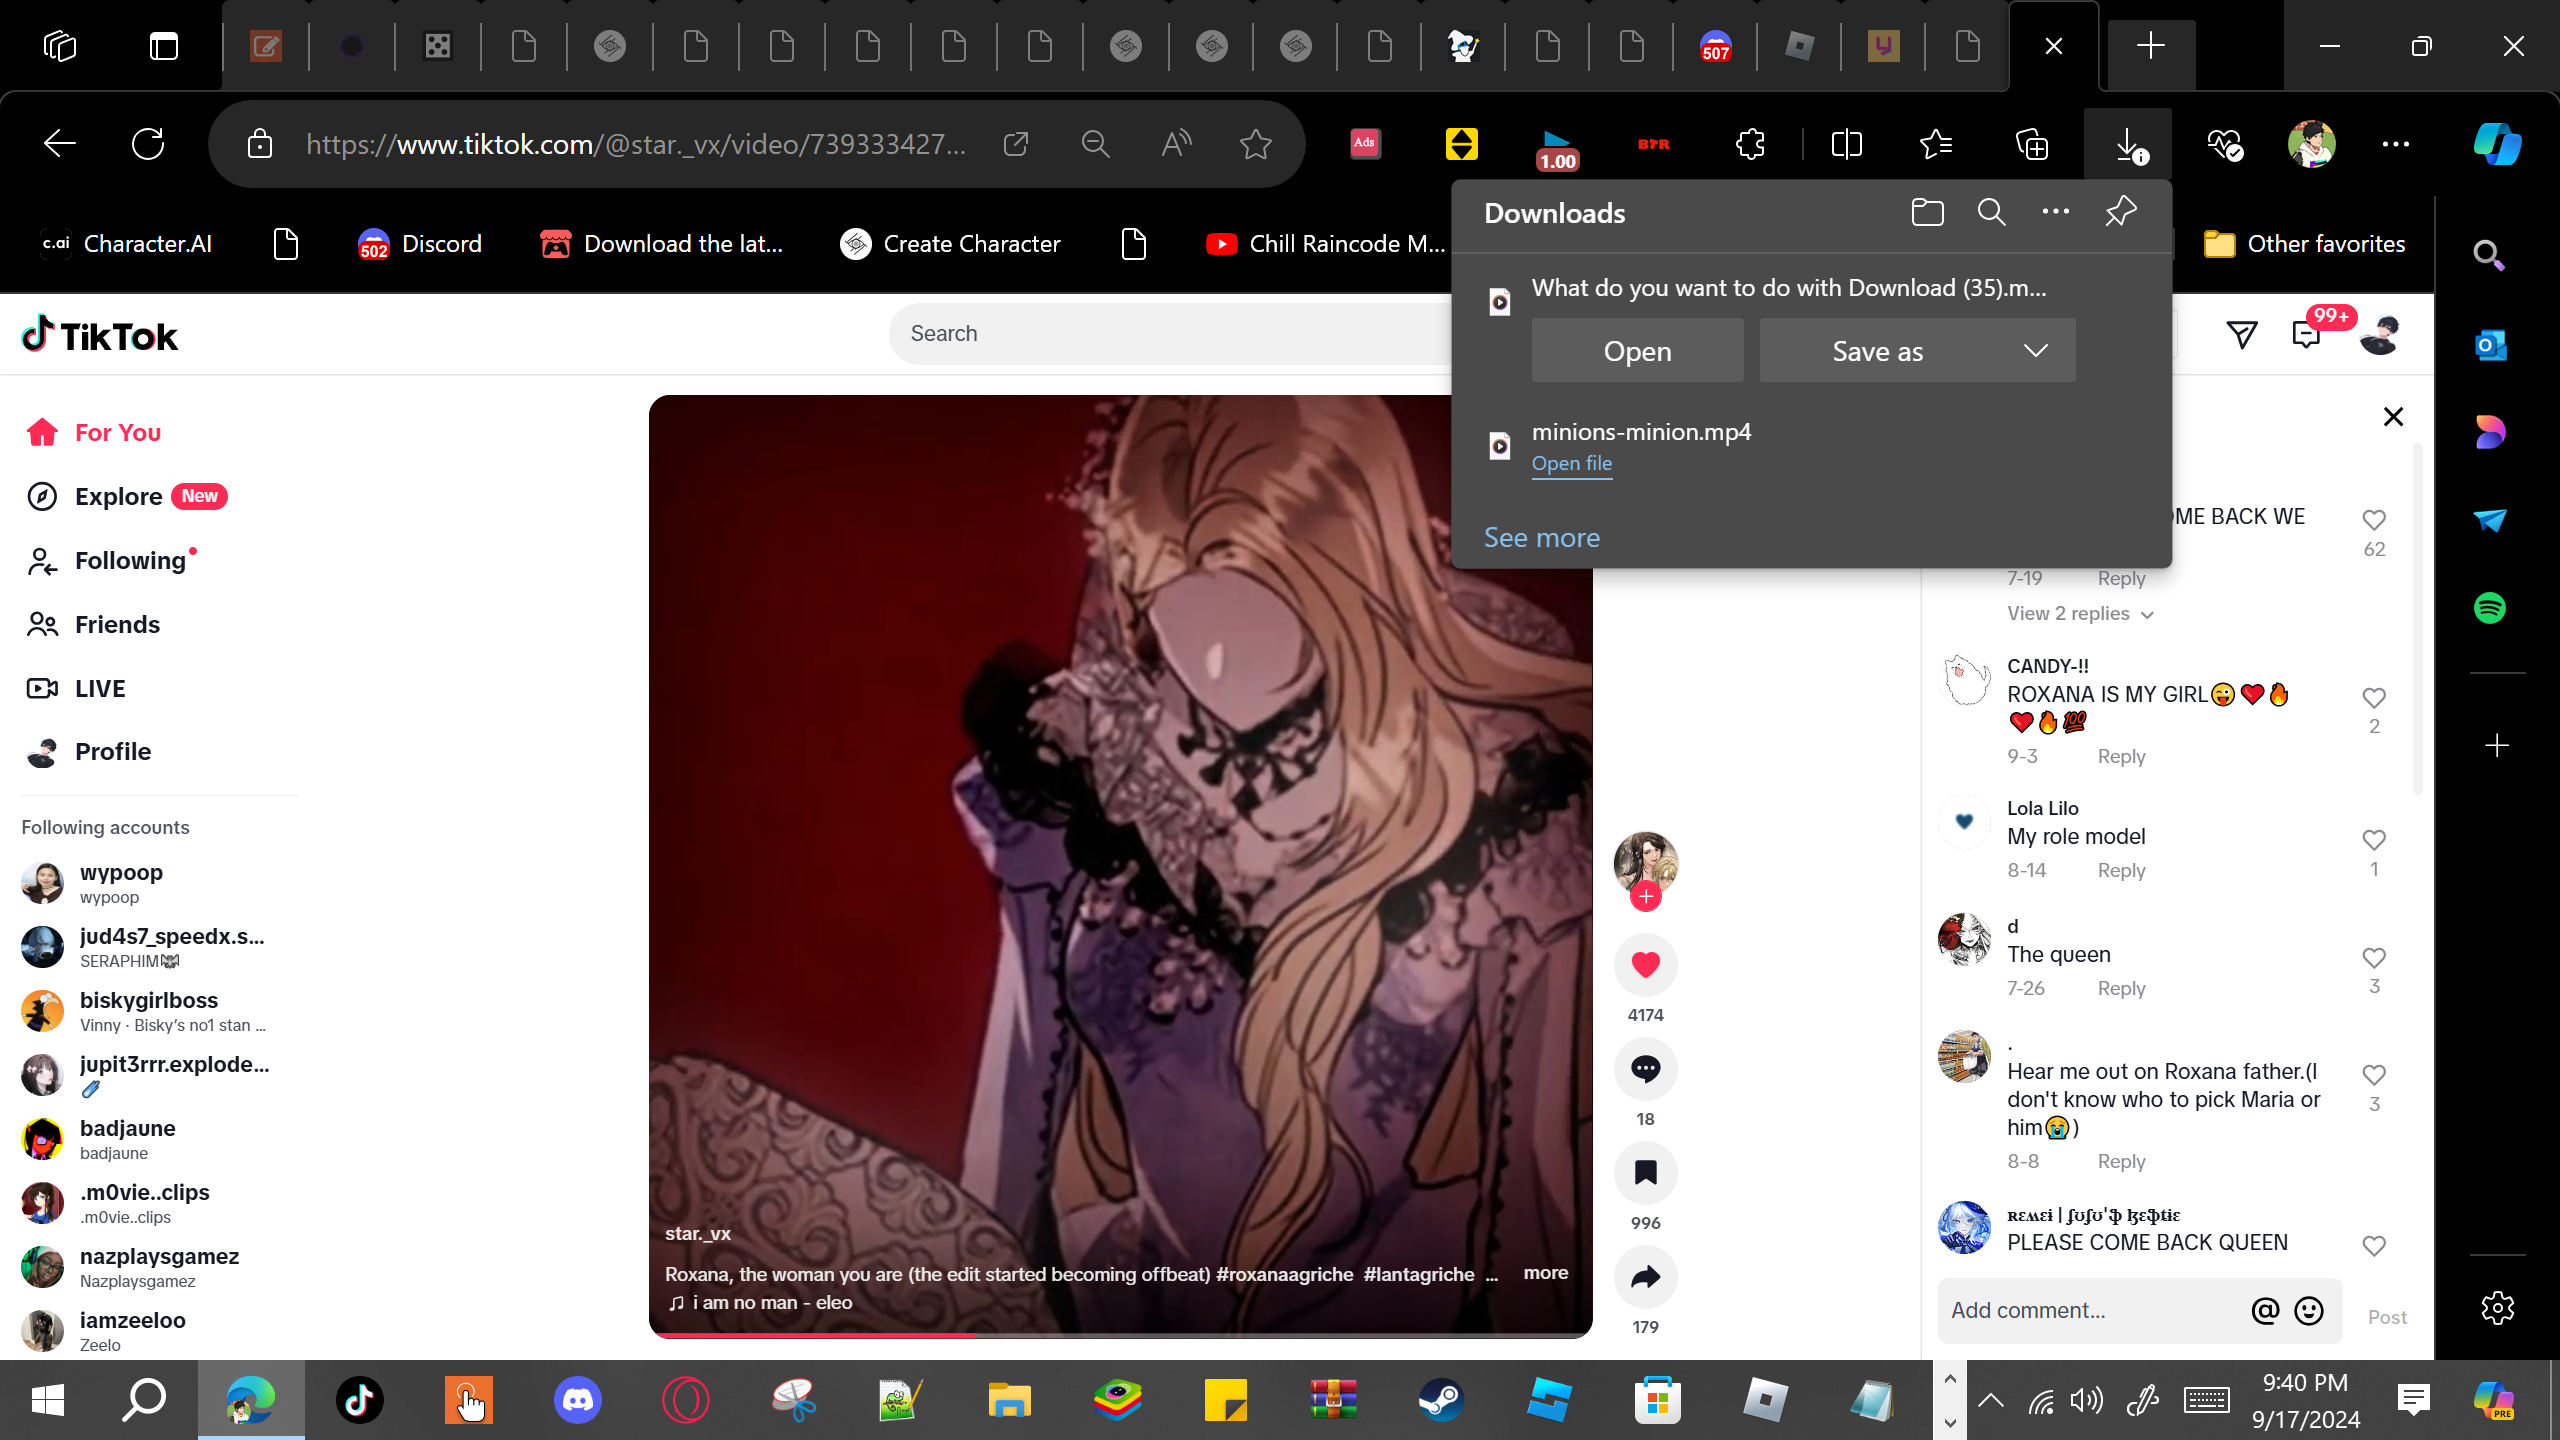Expand video caption with more
This screenshot has height=1440, width=2560.
(1545, 1273)
